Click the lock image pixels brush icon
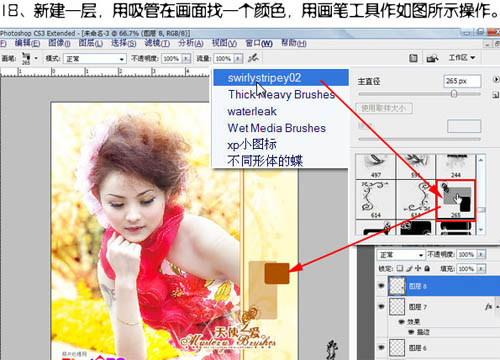Viewport: 500px width, 360px height. click(x=409, y=268)
